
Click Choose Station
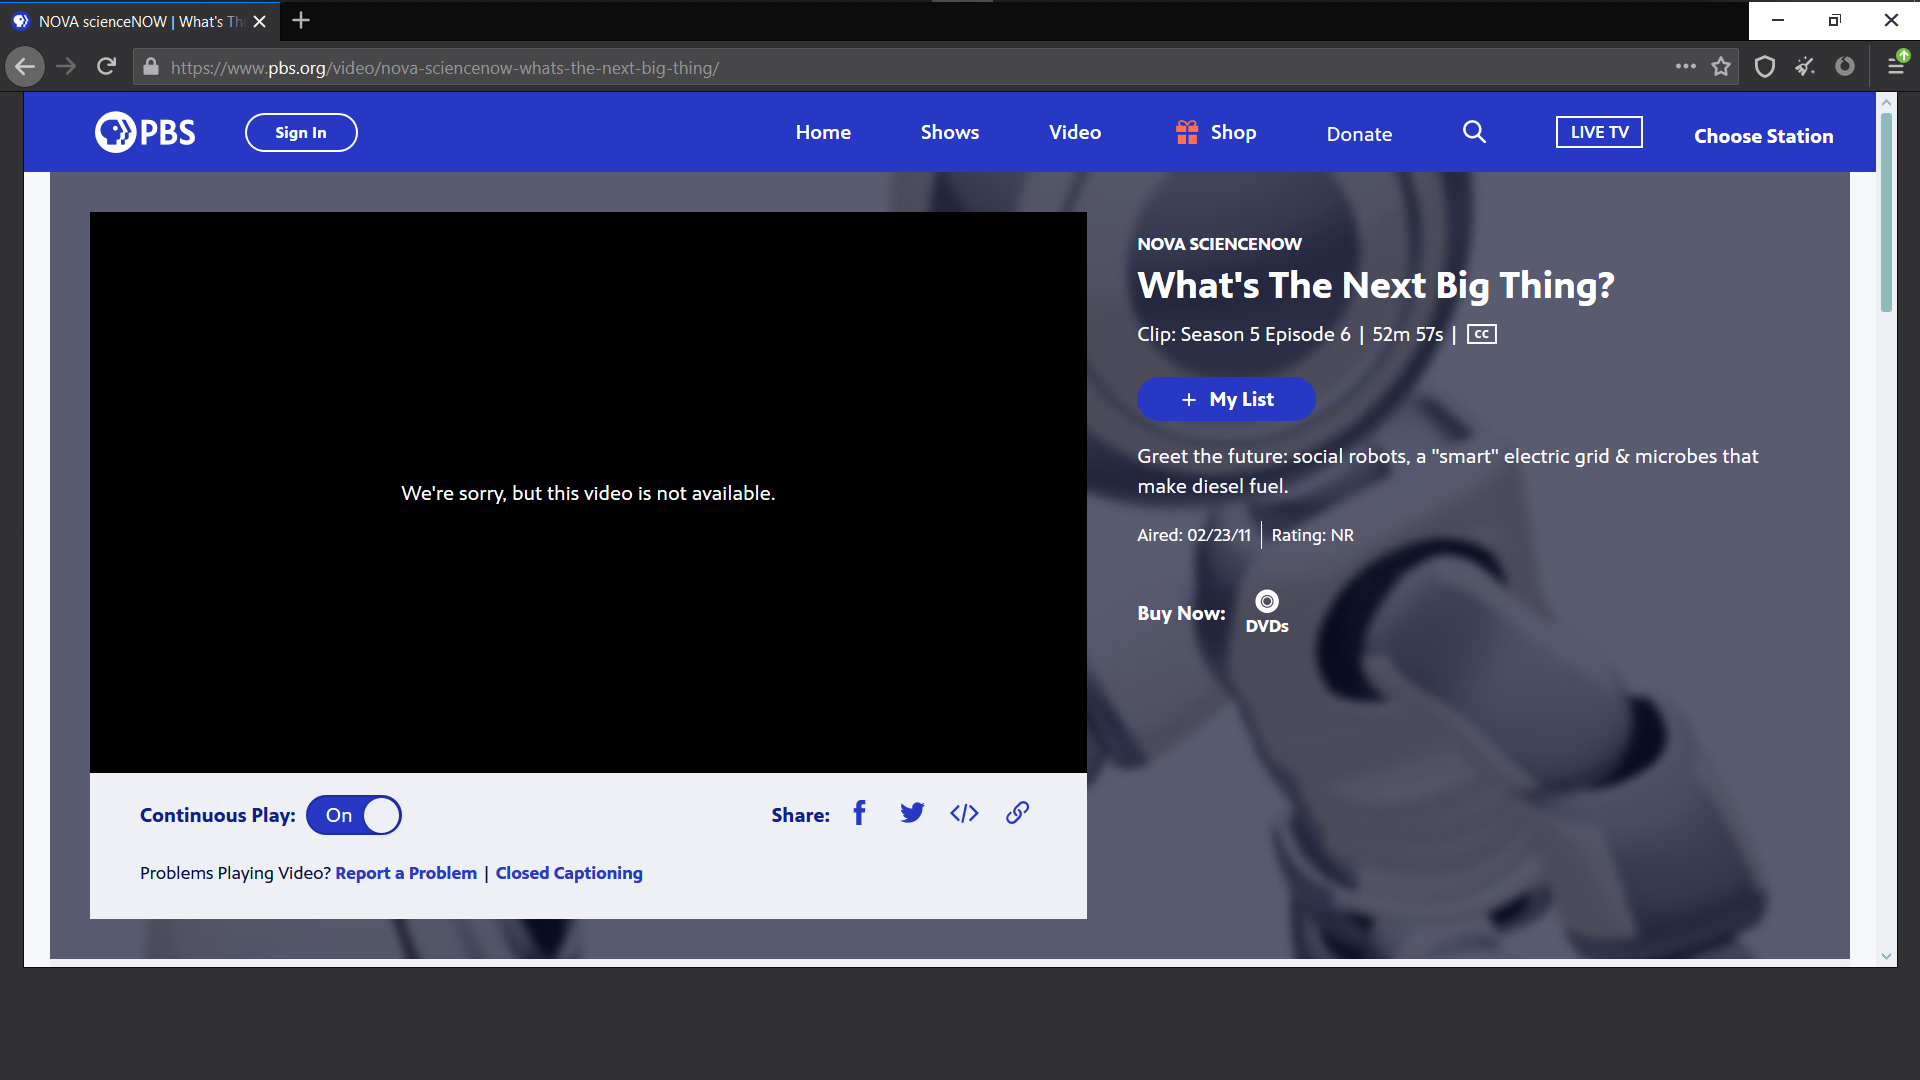tap(1764, 136)
